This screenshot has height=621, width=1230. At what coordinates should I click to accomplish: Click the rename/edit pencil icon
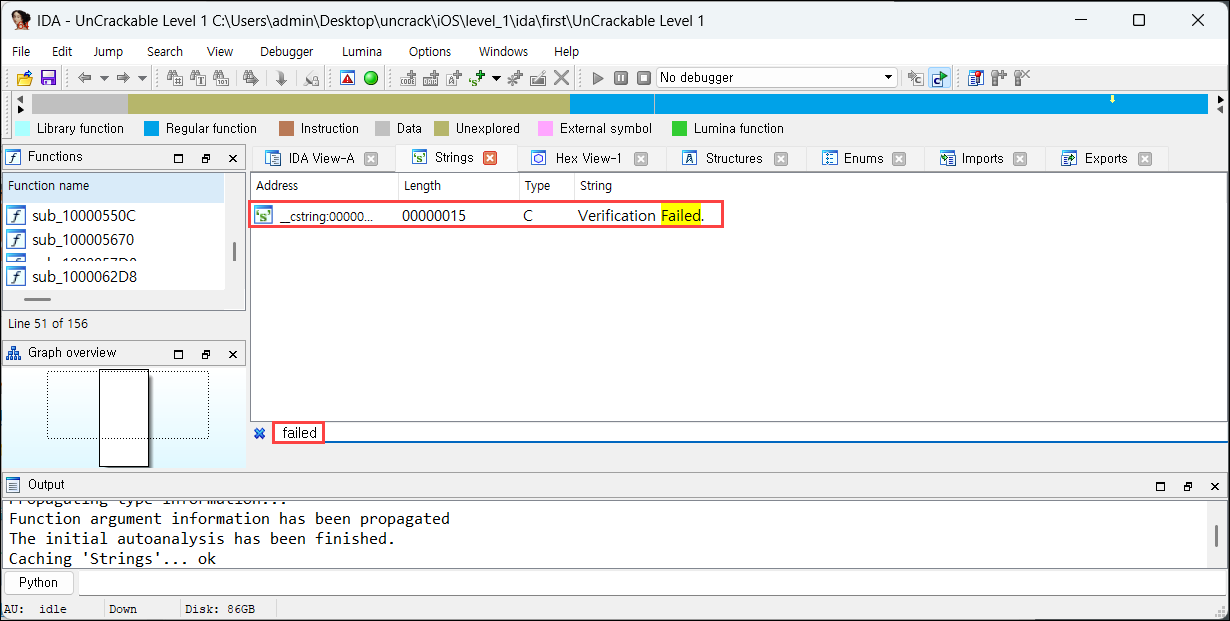[x=539, y=78]
